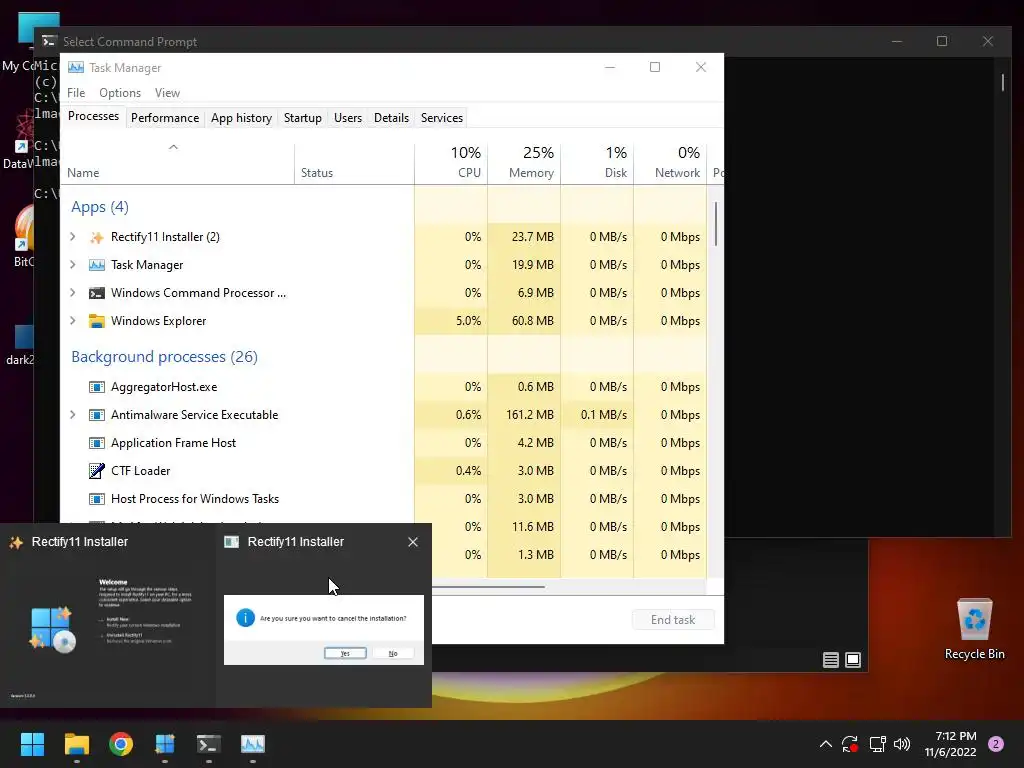The height and width of the screenshot is (768, 1024).
Task: Sort by the Status column header
Action: (x=354, y=163)
